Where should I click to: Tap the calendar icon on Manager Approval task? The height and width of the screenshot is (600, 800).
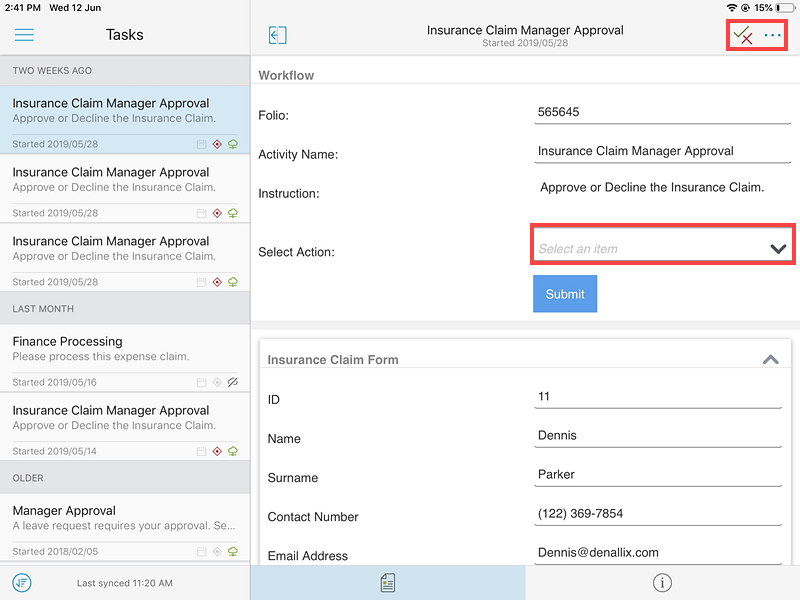click(202, 552)
